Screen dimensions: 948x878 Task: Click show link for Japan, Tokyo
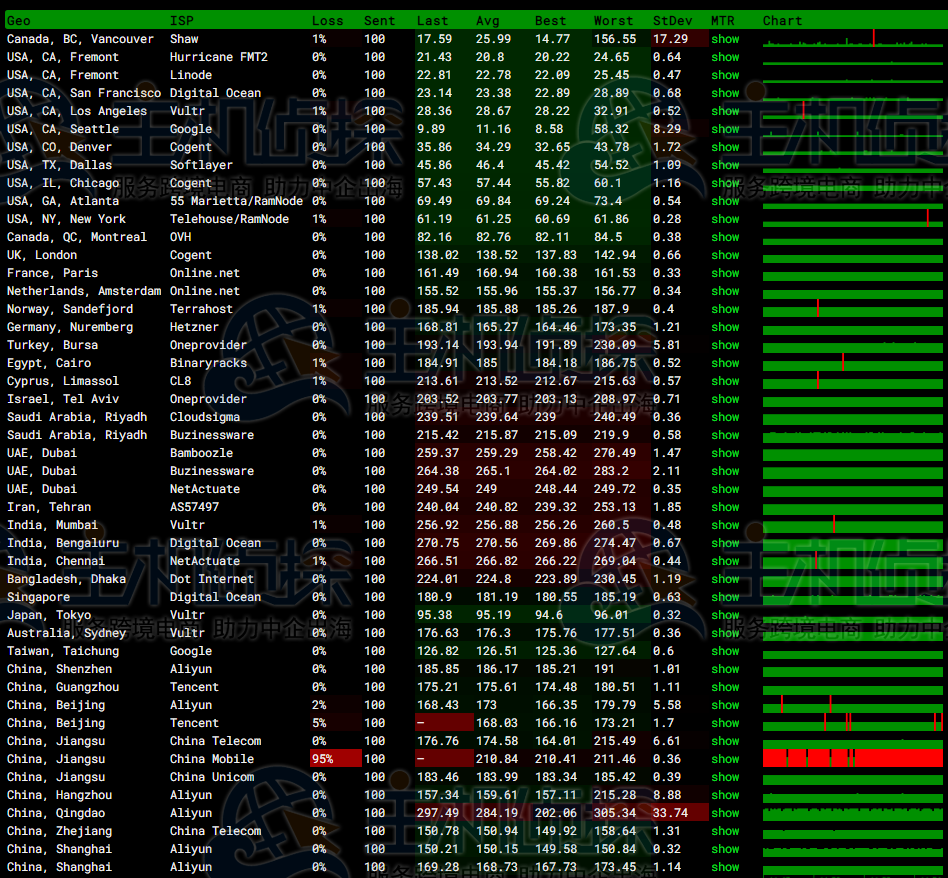(x=725, y=615)
